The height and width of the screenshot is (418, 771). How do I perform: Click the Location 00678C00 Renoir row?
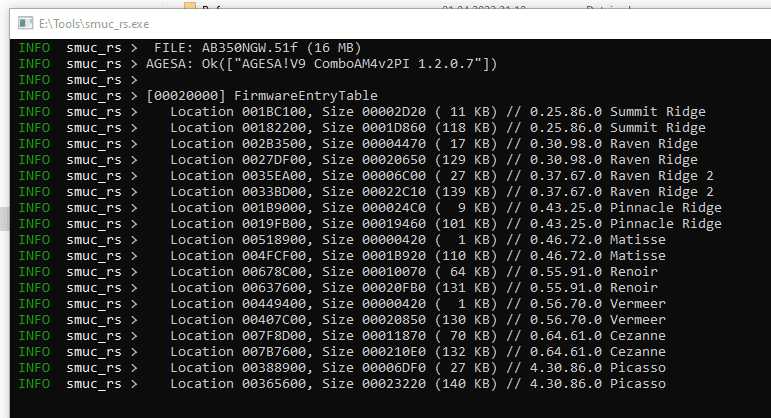point(338,271)
